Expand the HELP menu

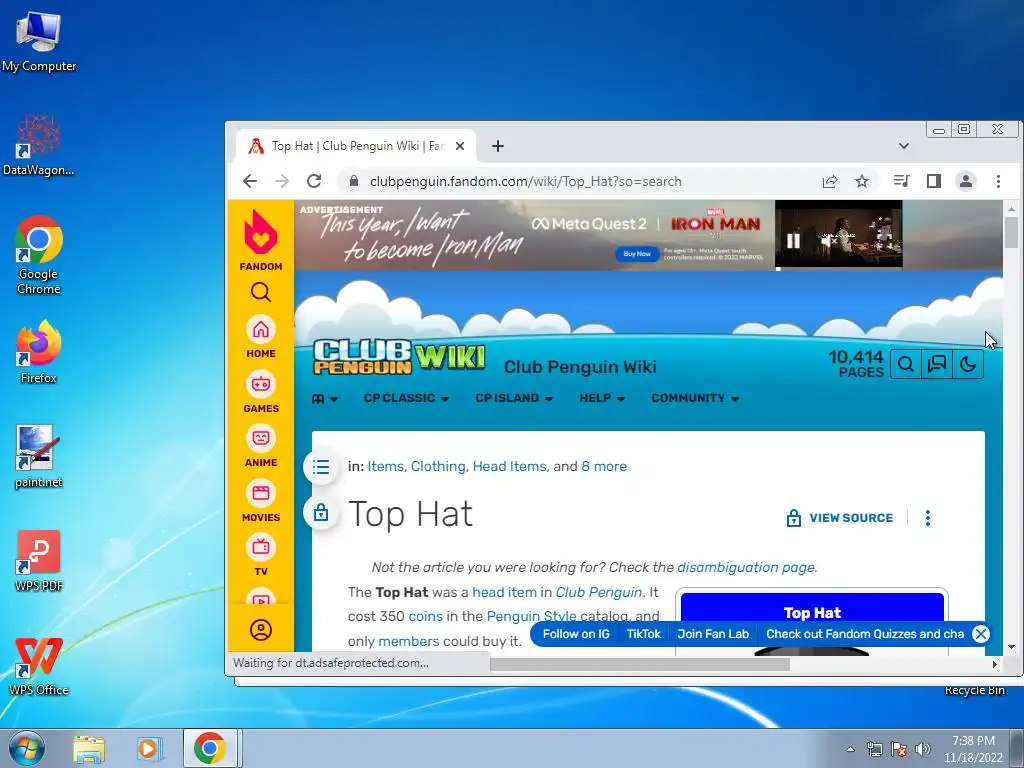tap(601, 398)
